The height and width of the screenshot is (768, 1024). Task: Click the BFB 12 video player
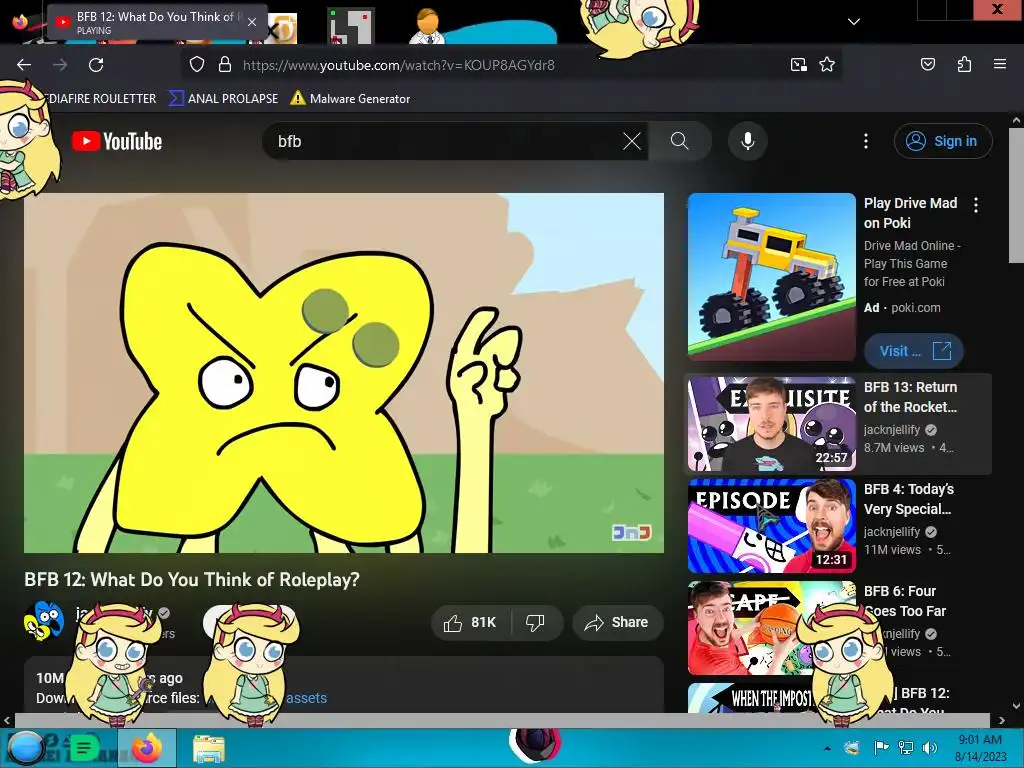[x=344, y=373]
